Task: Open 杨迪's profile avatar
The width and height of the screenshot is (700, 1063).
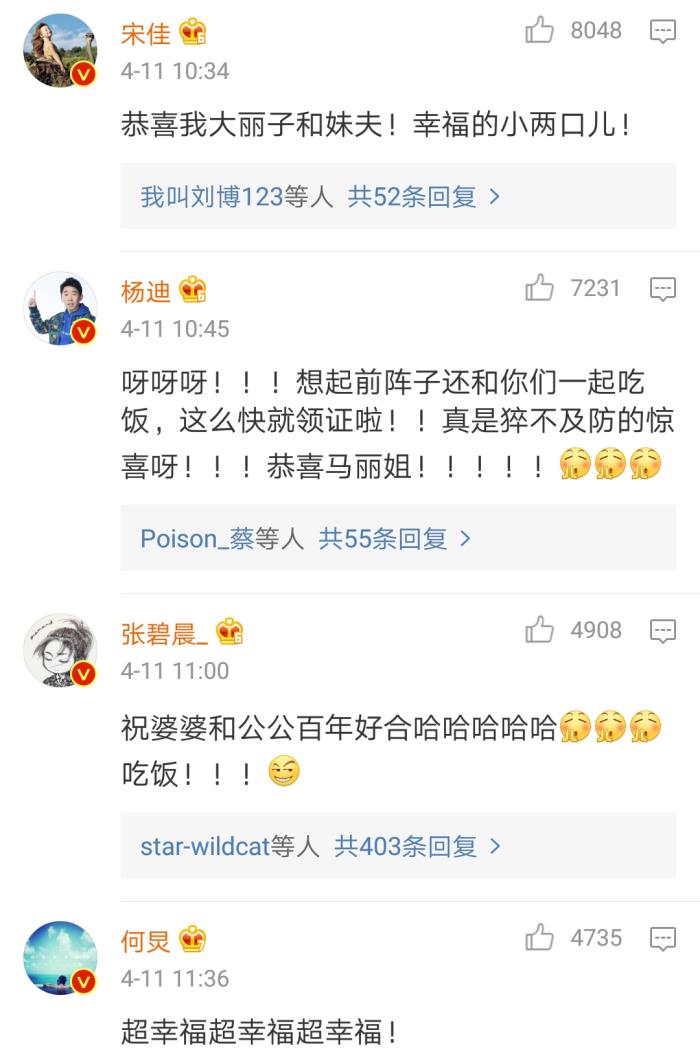Action: click(60, 308)
